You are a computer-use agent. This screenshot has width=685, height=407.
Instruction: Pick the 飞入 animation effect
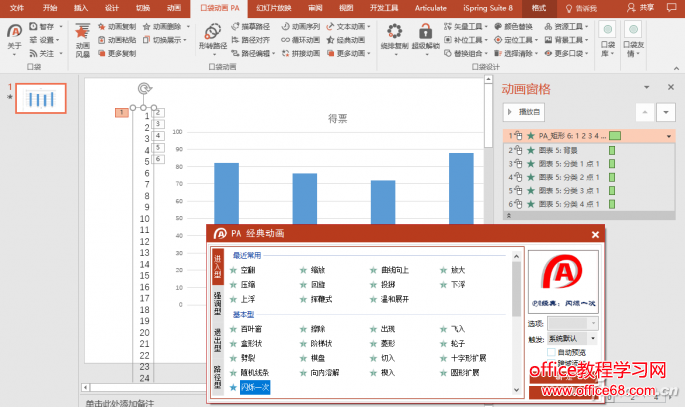457,328
